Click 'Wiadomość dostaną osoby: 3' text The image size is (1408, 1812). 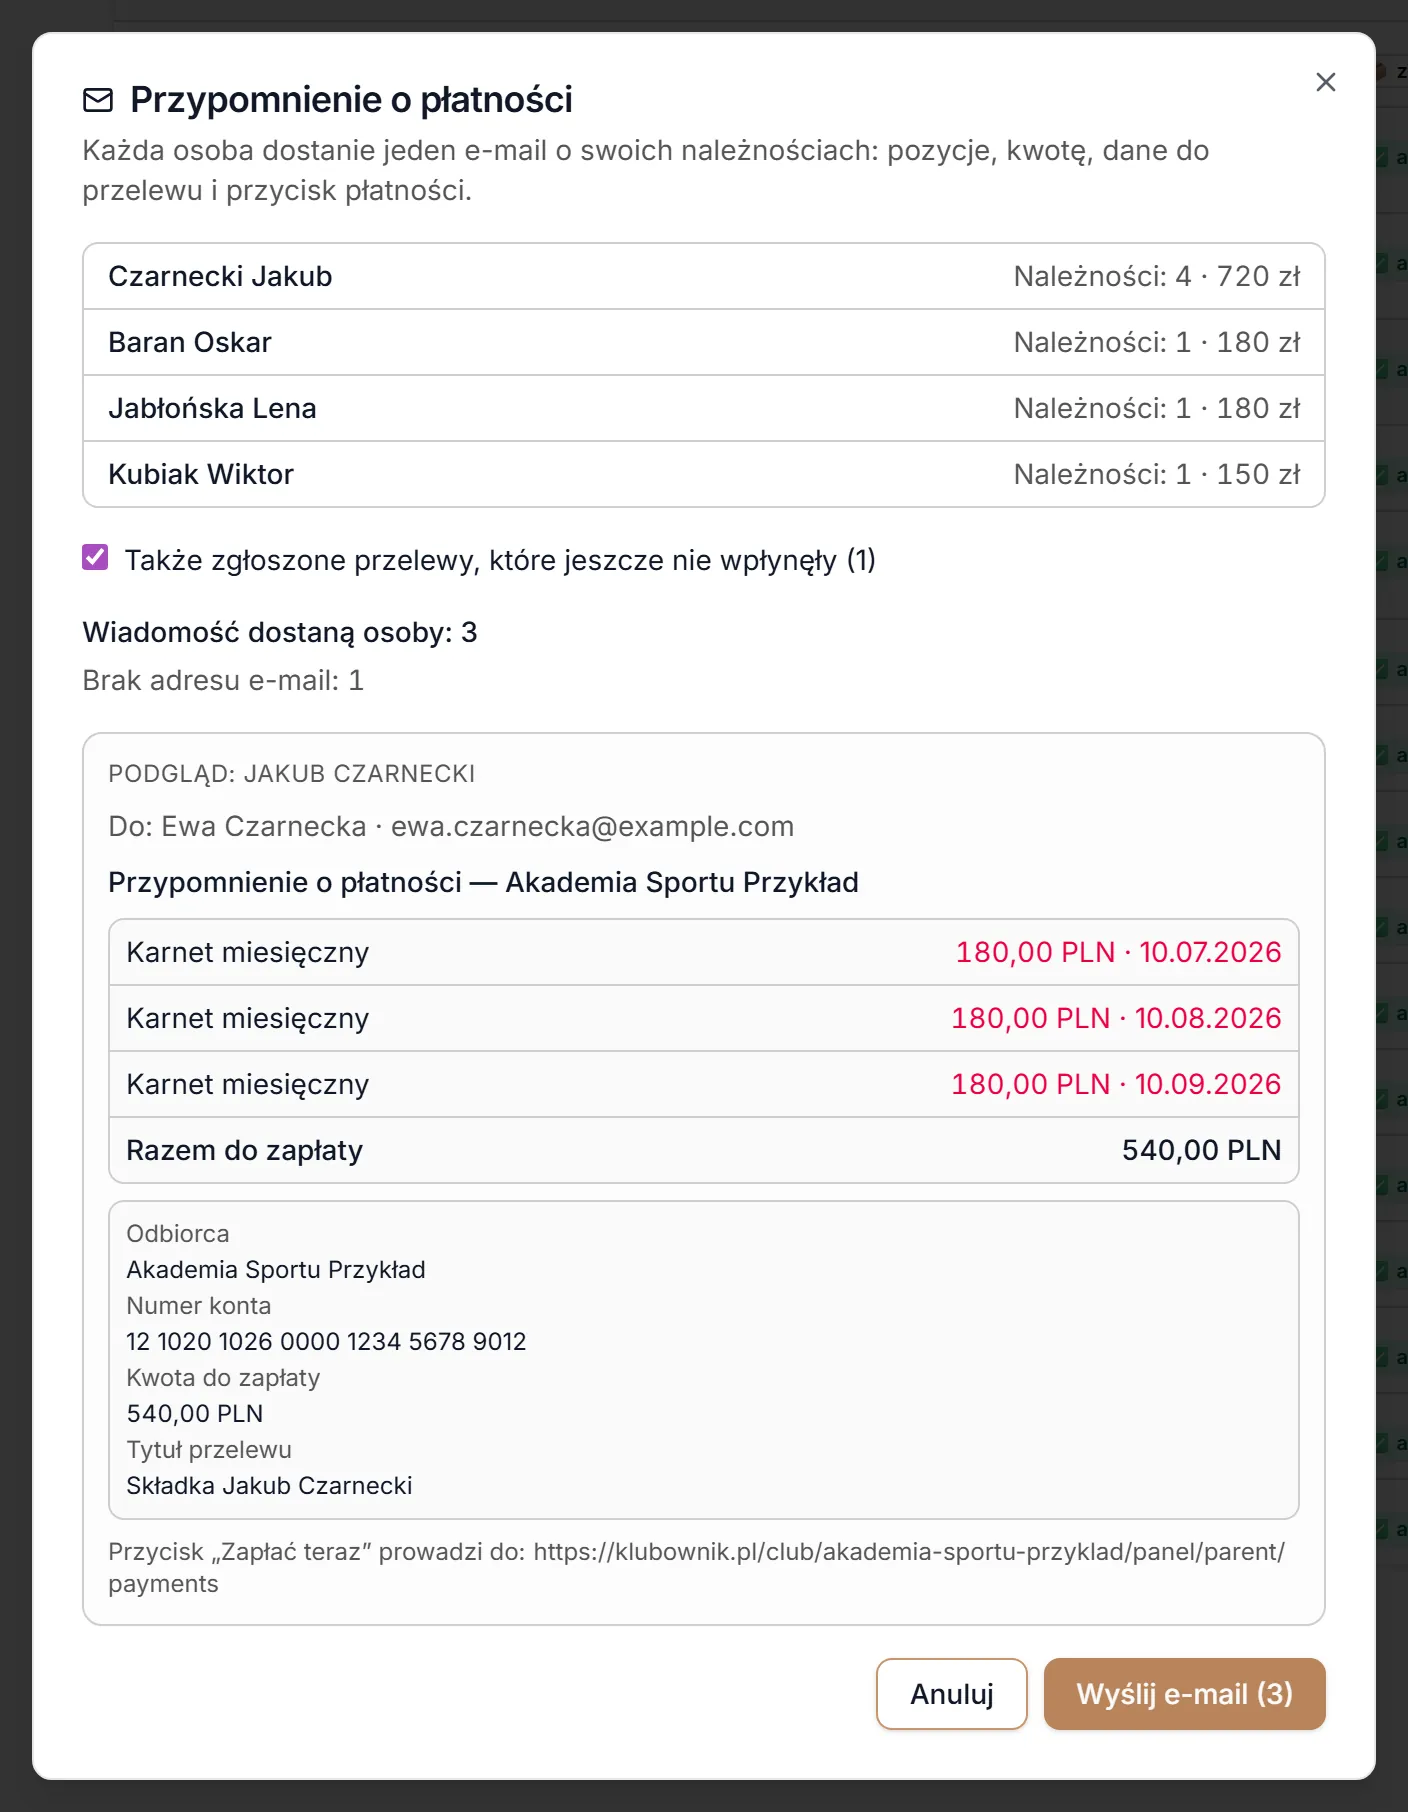point(280,632)
